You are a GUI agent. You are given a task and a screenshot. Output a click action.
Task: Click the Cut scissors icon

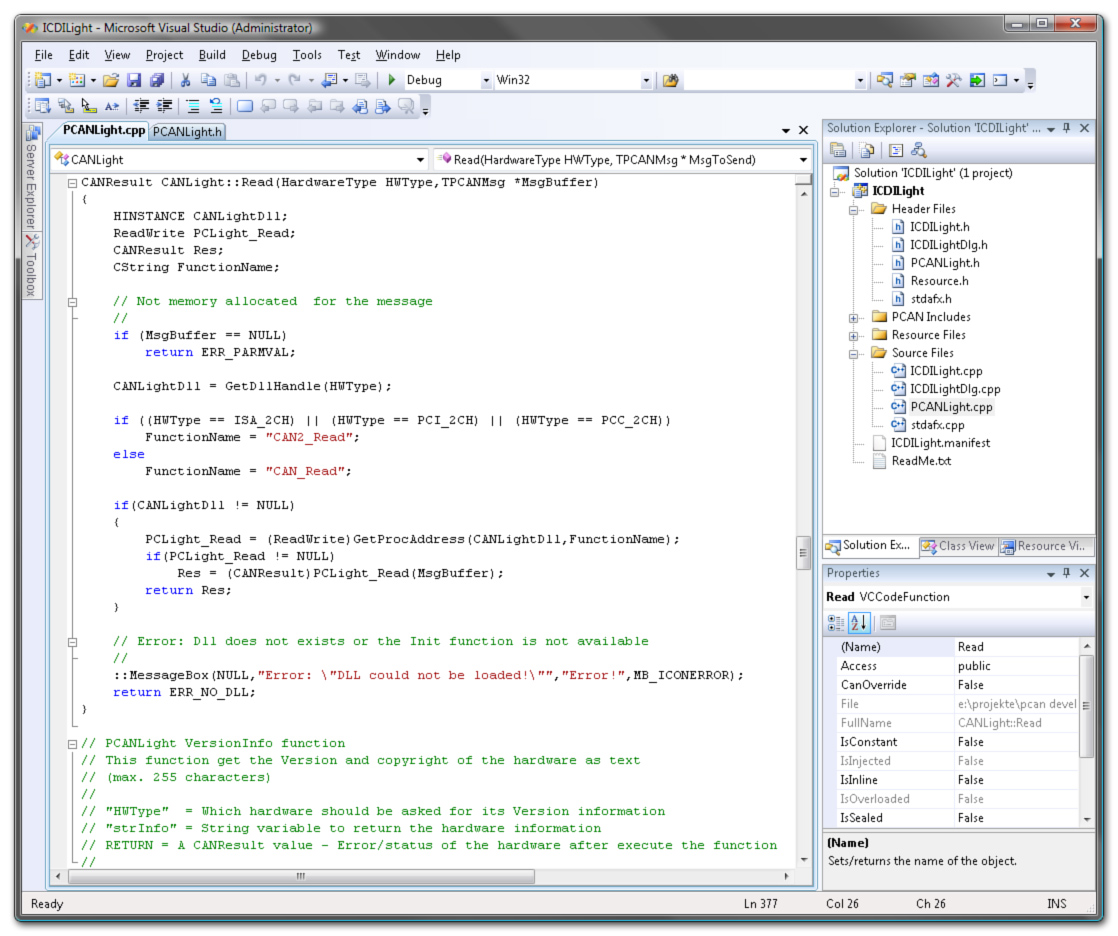coord(185,81)
